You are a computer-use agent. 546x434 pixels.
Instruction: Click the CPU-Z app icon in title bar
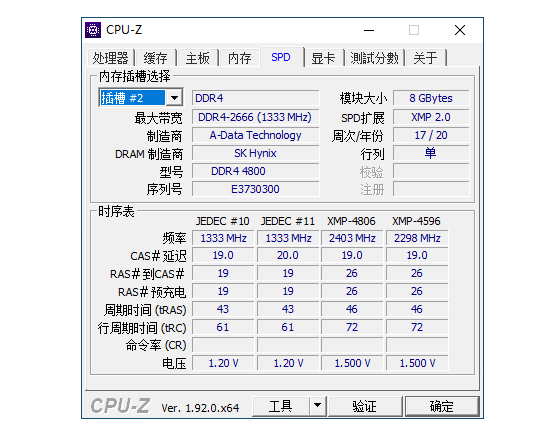point(93,30)
